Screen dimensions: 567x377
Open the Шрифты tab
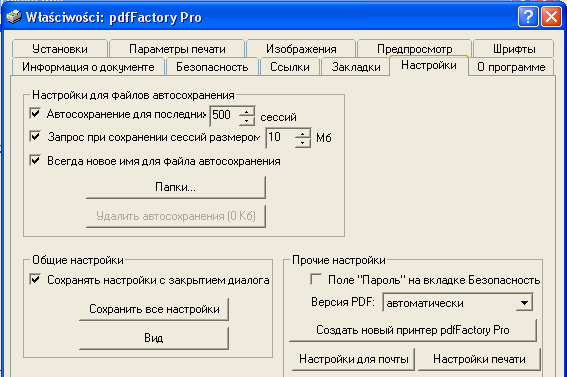(x=514, y=49)
